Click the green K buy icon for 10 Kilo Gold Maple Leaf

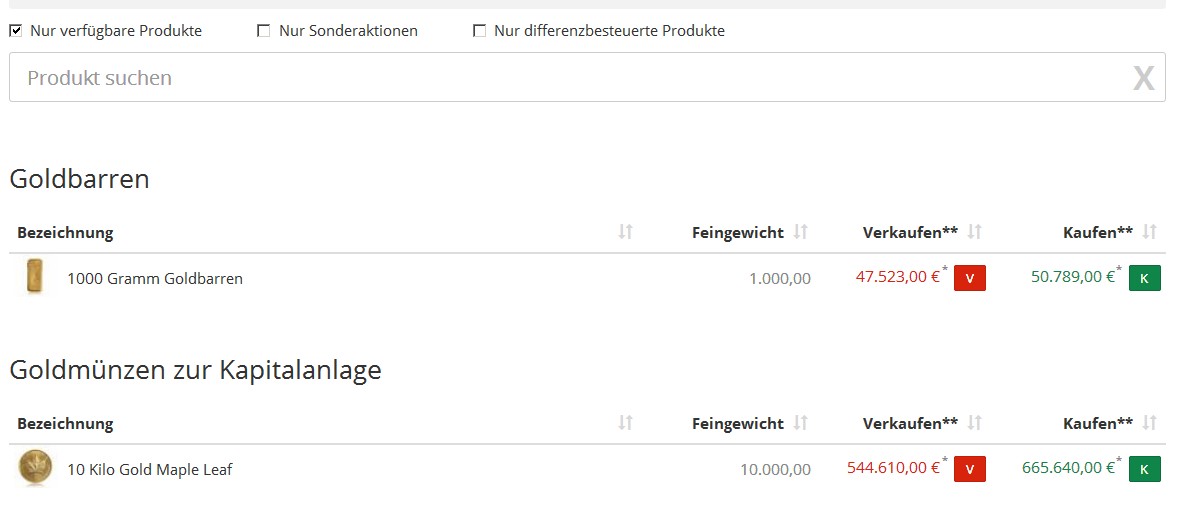1144,468
